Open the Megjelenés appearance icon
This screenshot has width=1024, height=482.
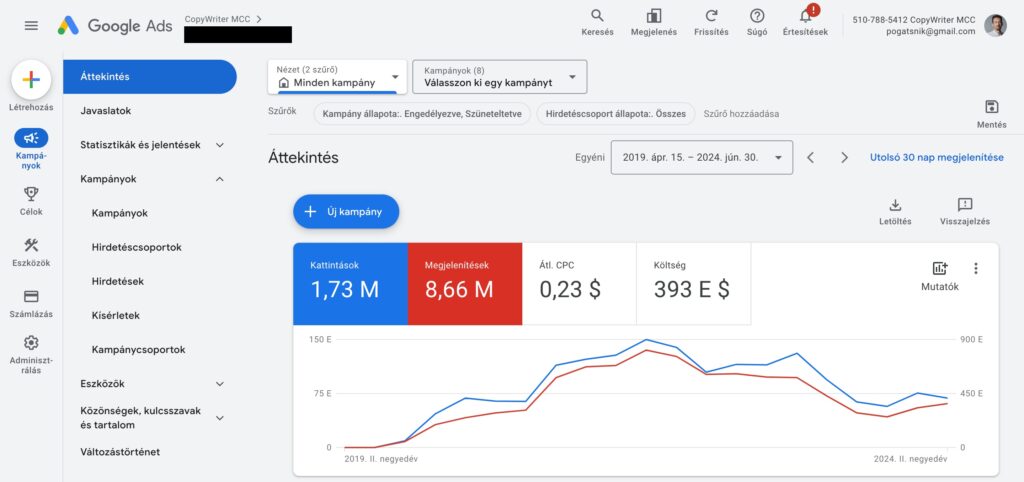coord(654,16)
